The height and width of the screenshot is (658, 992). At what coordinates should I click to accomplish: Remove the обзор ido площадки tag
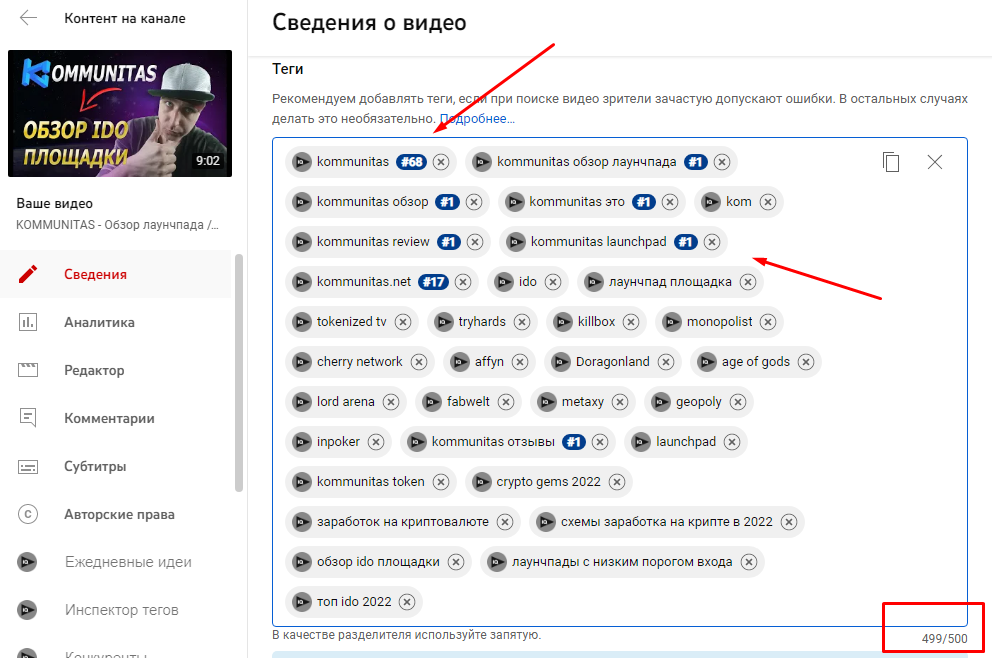[456, 562]
